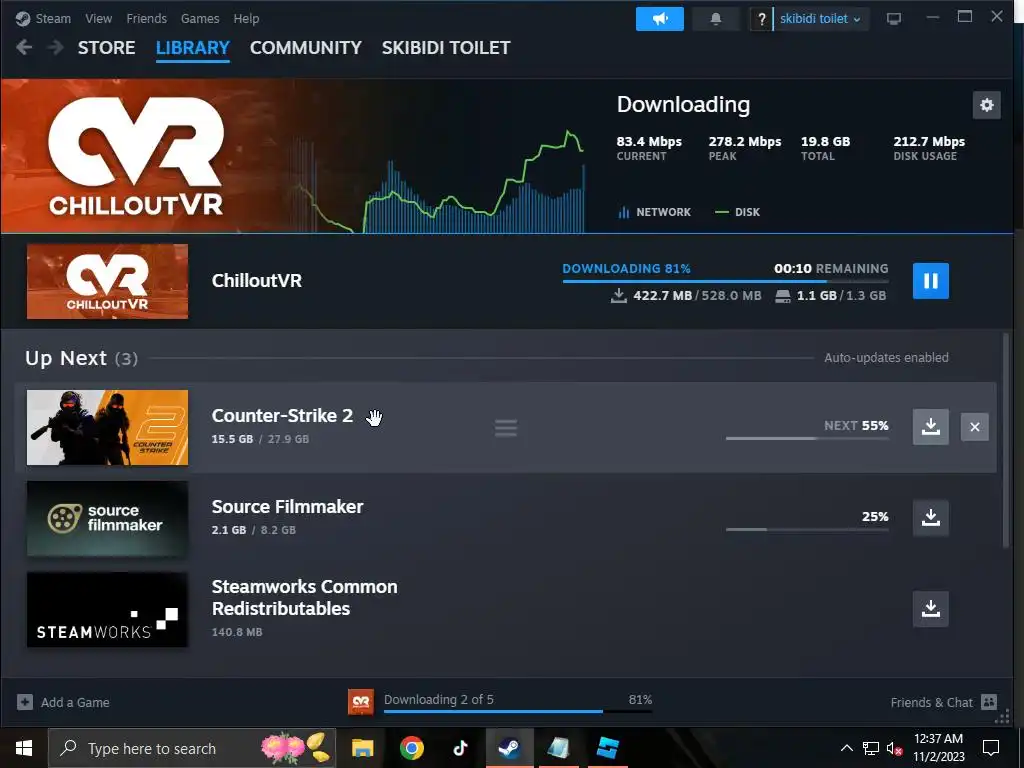Start Steamworks Common Redistributables download
The width and height of the screenshot is (1024, 768).
pos(931,609)
